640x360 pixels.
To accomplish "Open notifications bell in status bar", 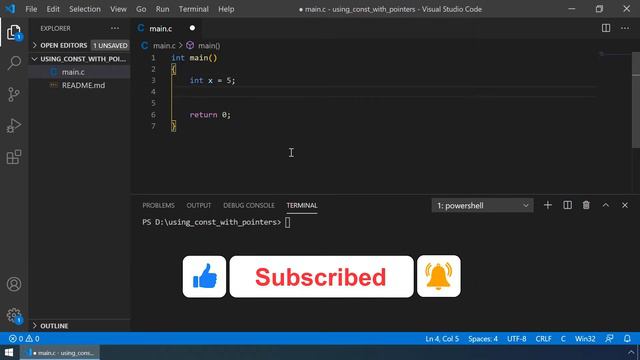I will [627, 339].
